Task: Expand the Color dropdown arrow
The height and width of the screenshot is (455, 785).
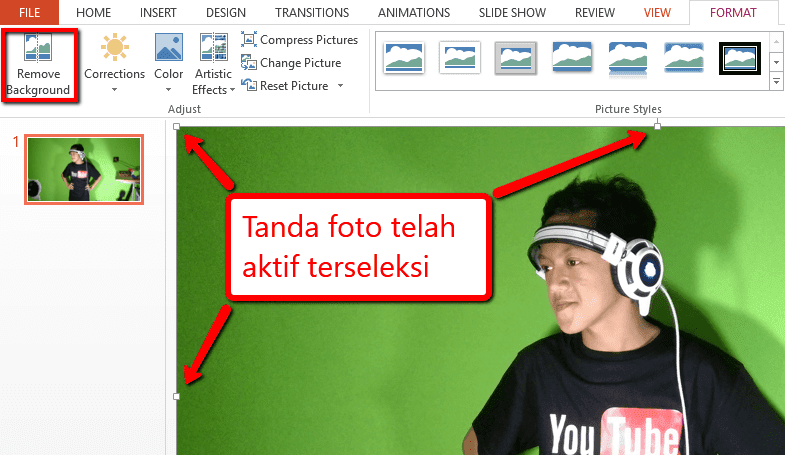Action: click(169, 90)
